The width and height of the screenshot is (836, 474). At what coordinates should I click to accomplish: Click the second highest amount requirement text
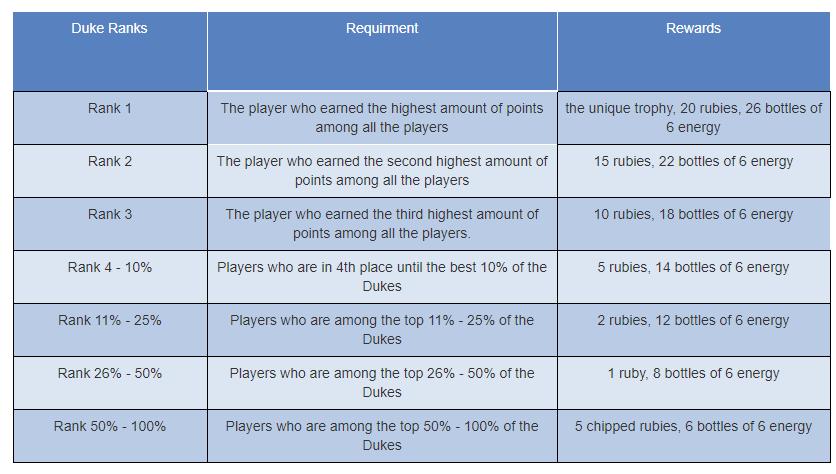(382, 171)
